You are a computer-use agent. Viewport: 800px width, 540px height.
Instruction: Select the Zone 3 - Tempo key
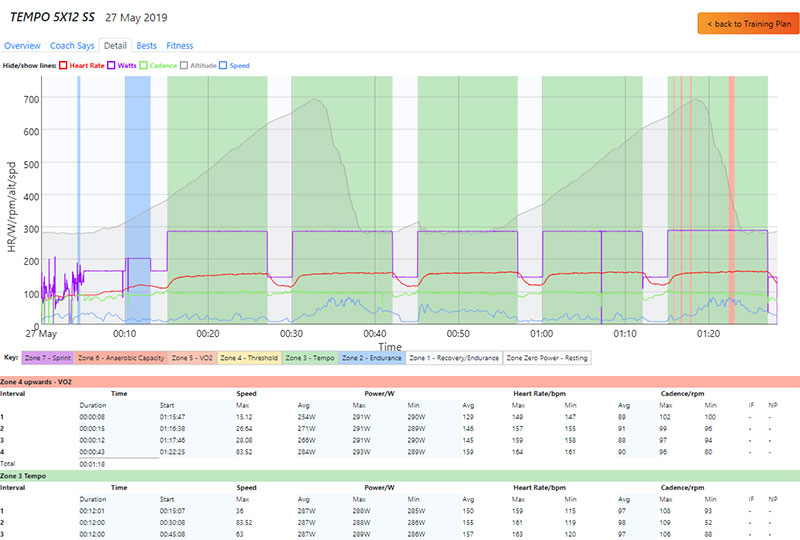coord(311,357)
